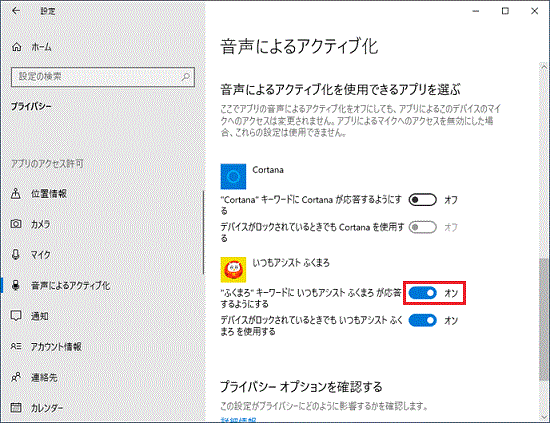This screenshot has height=423, width=550.
Task: Select the 連絡先 contacts icon
Action: pyautogui.click(x=16, y=377)
